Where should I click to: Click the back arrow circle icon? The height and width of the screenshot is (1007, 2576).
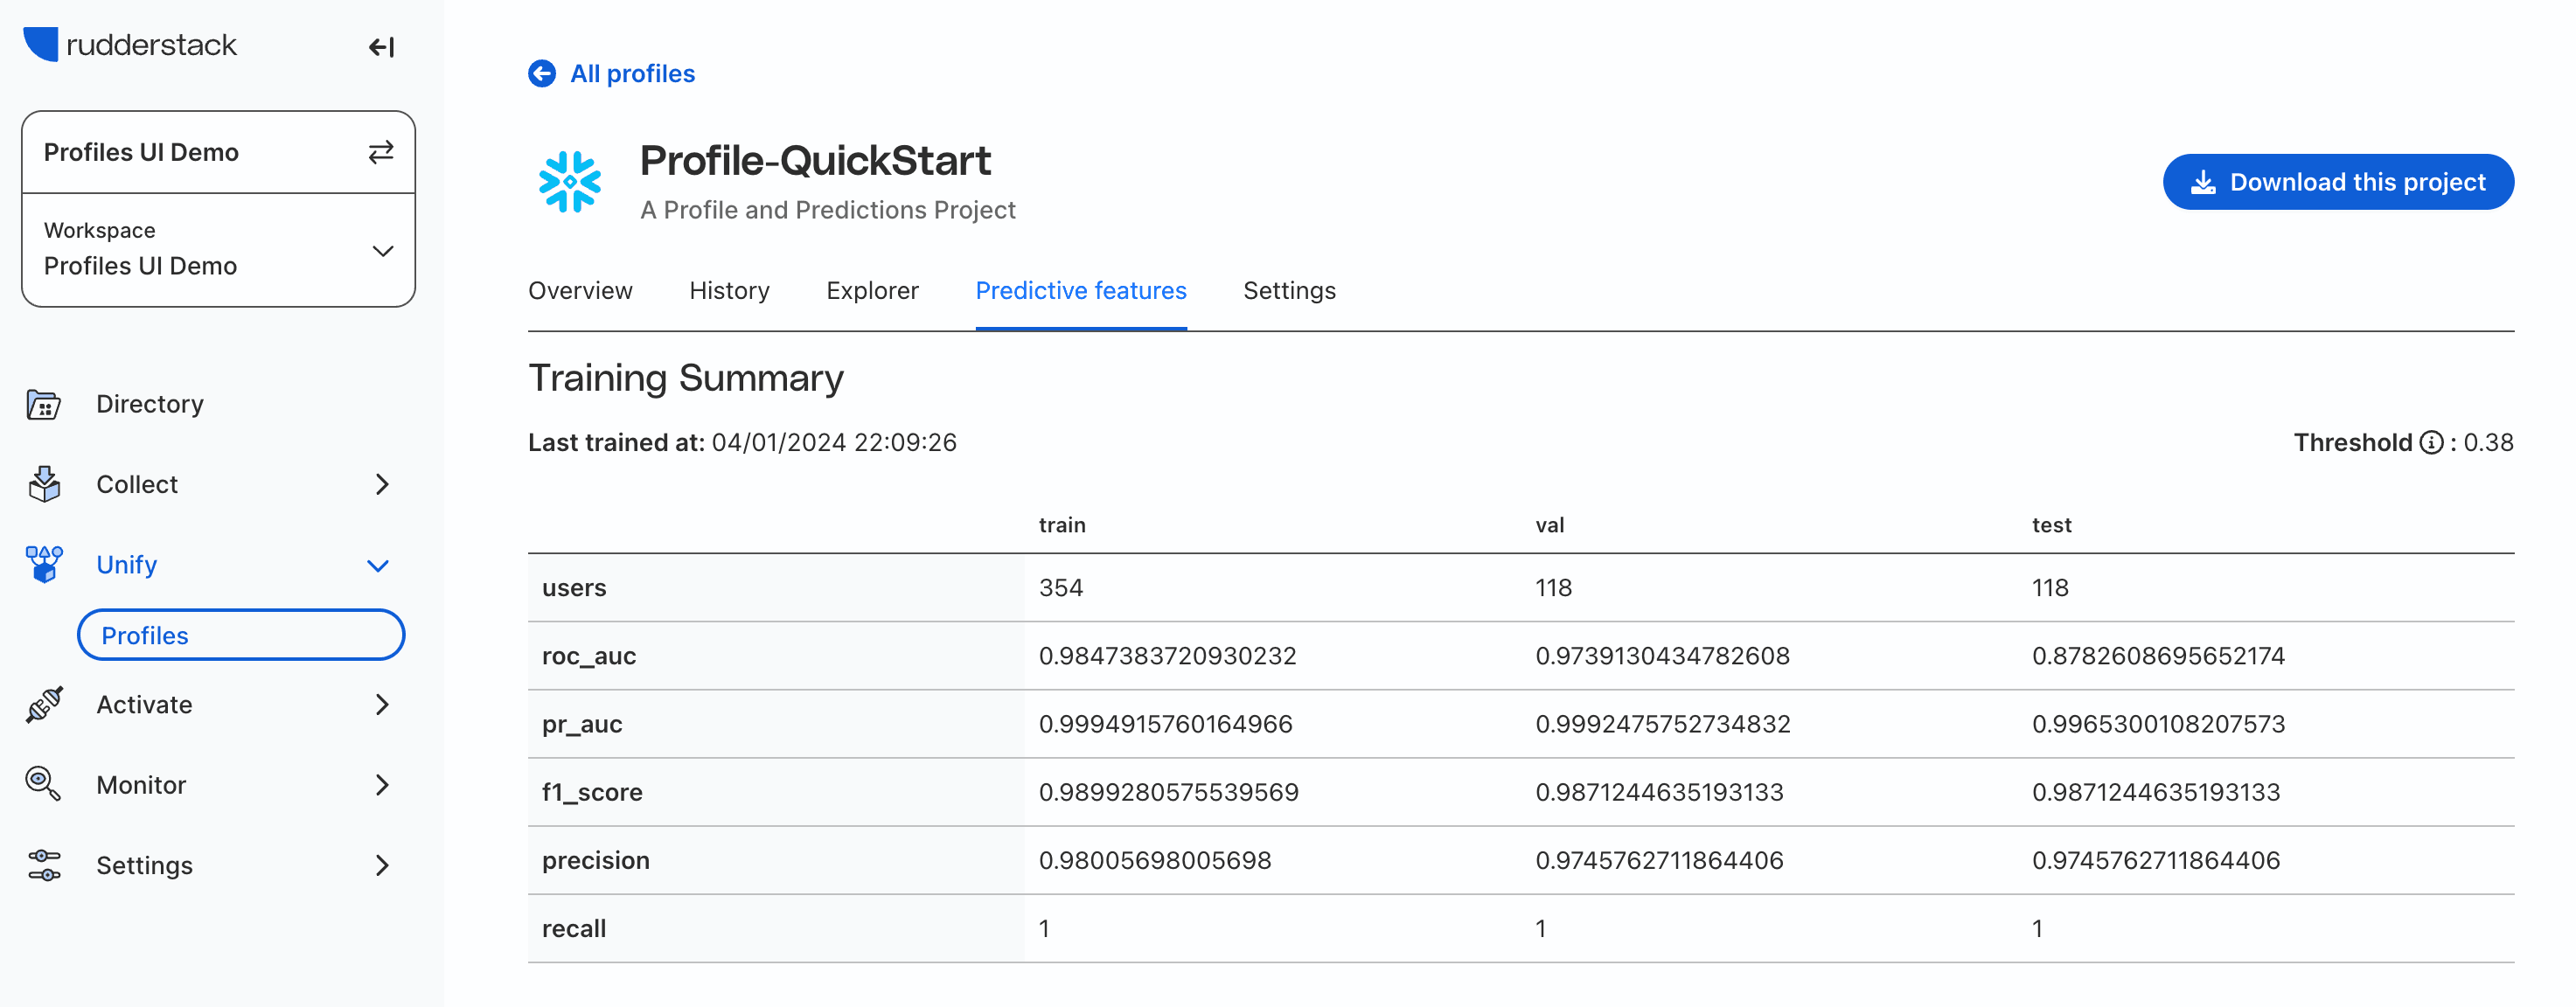tap(542, 74)
